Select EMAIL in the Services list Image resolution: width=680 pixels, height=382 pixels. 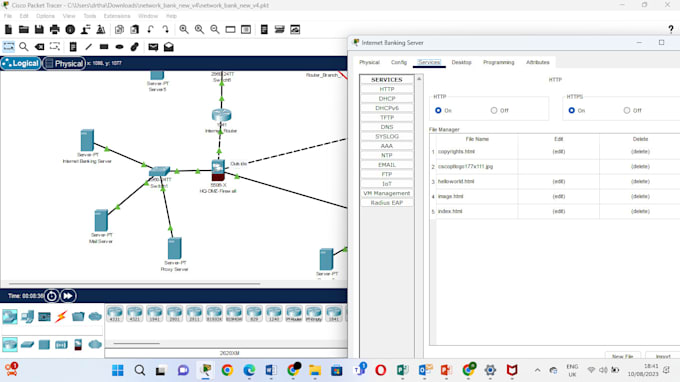click(387, 165)
